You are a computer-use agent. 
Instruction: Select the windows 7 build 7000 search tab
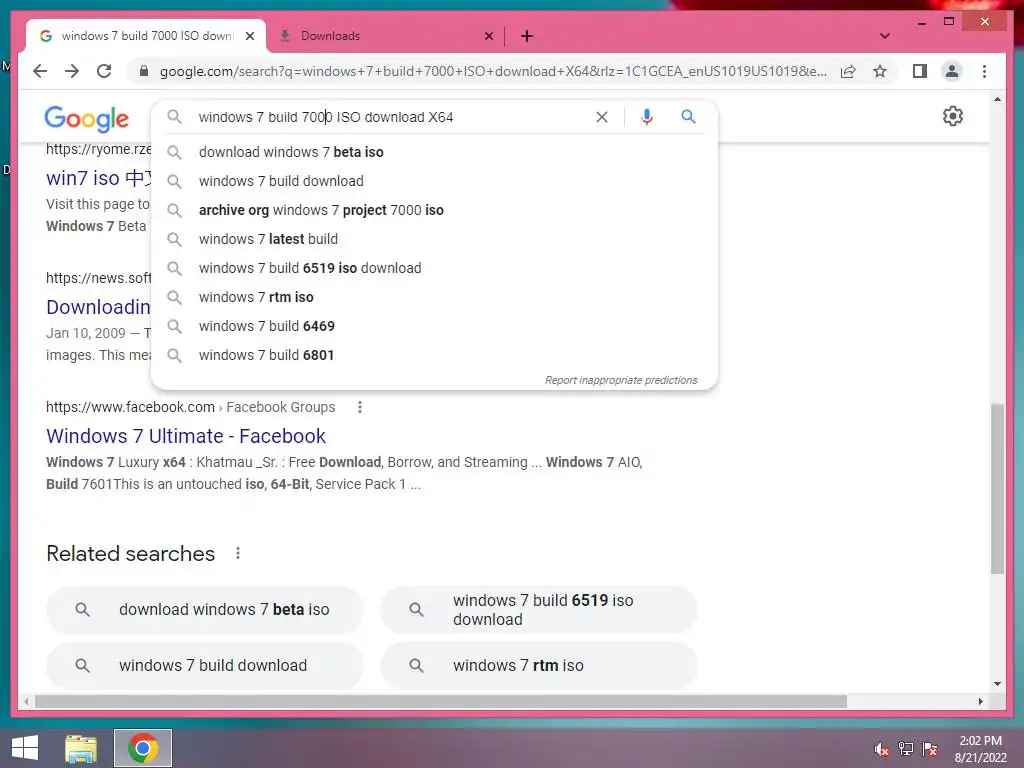[146, 36]
